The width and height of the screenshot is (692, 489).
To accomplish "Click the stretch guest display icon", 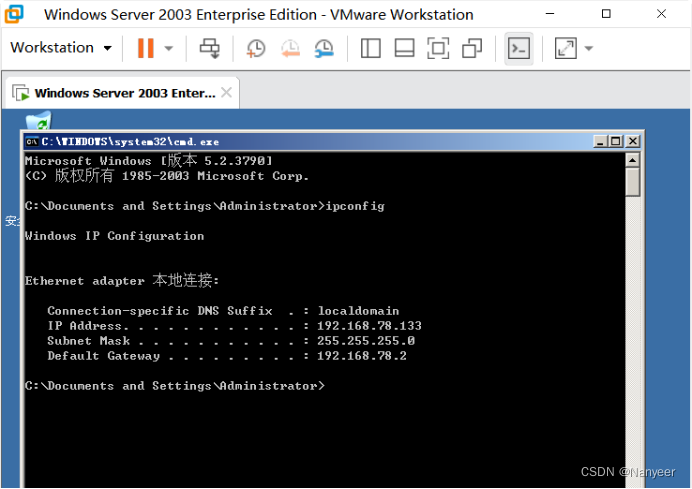I will click(x=566, y=48).
